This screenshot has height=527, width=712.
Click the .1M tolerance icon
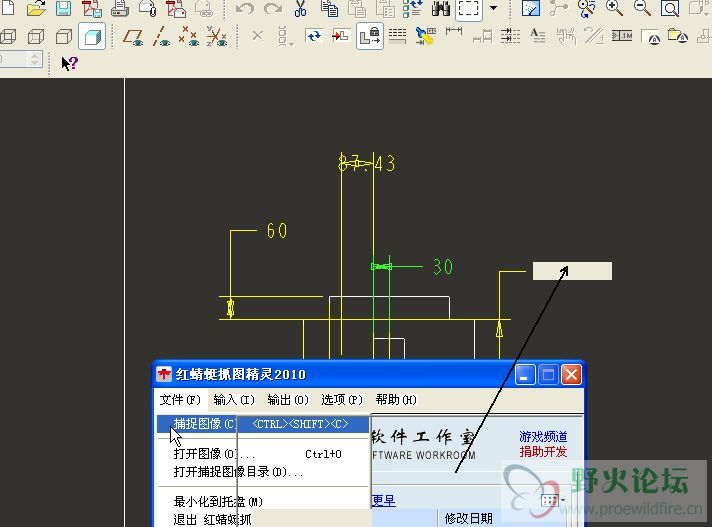tap(622, 35)
